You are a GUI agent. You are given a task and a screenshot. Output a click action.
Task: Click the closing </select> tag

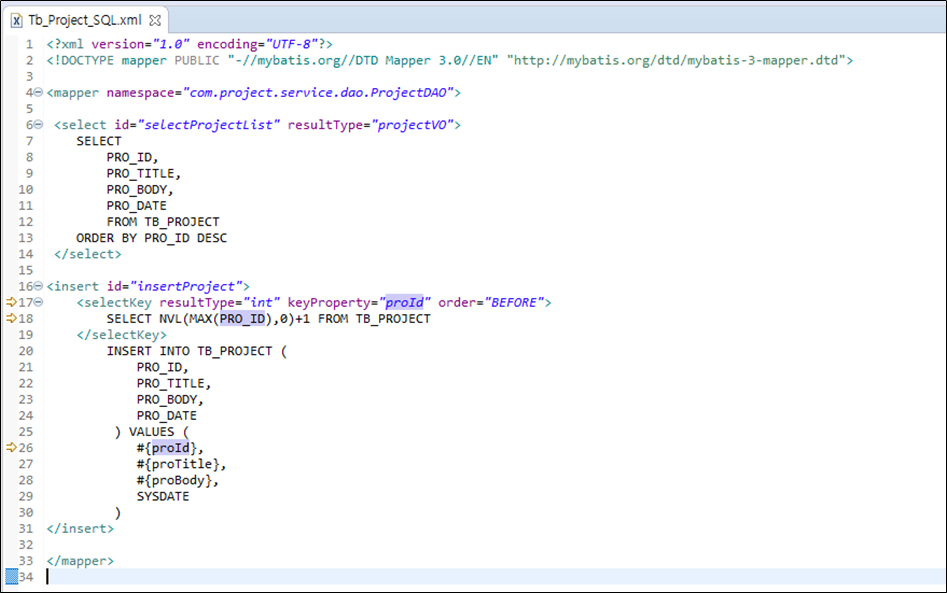coord(88,254)
